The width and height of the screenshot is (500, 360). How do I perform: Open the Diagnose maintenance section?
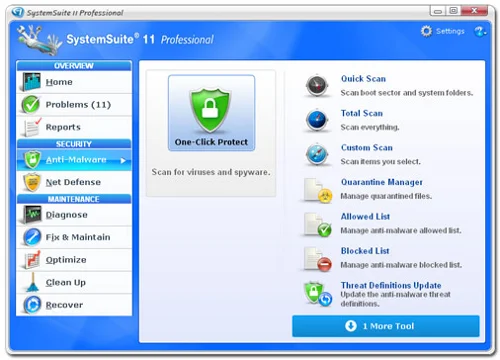point(74,214)
